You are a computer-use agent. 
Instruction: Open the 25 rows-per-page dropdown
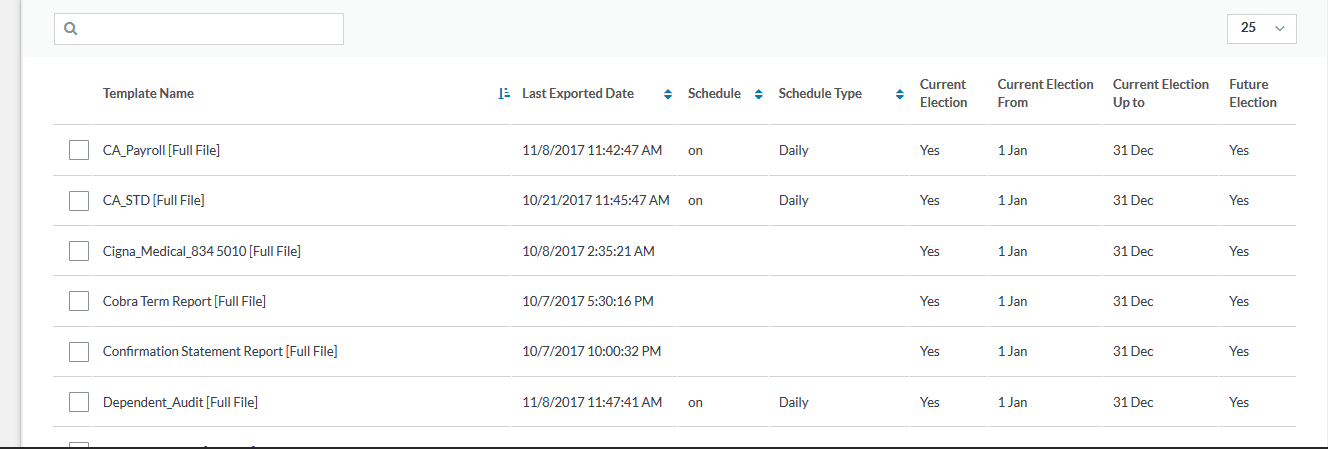coord(1261,29)
